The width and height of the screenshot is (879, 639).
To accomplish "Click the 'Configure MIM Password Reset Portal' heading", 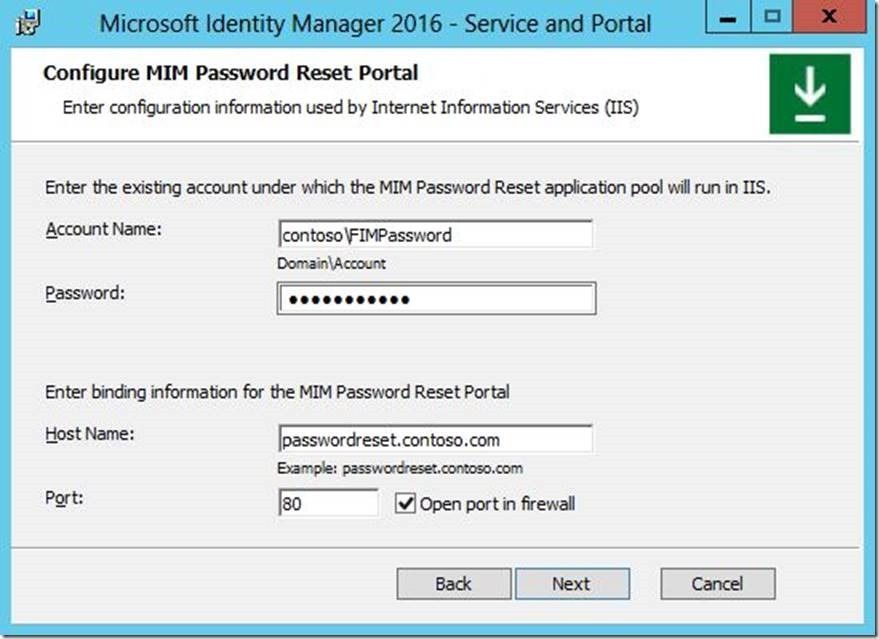I will coord(230,73).
